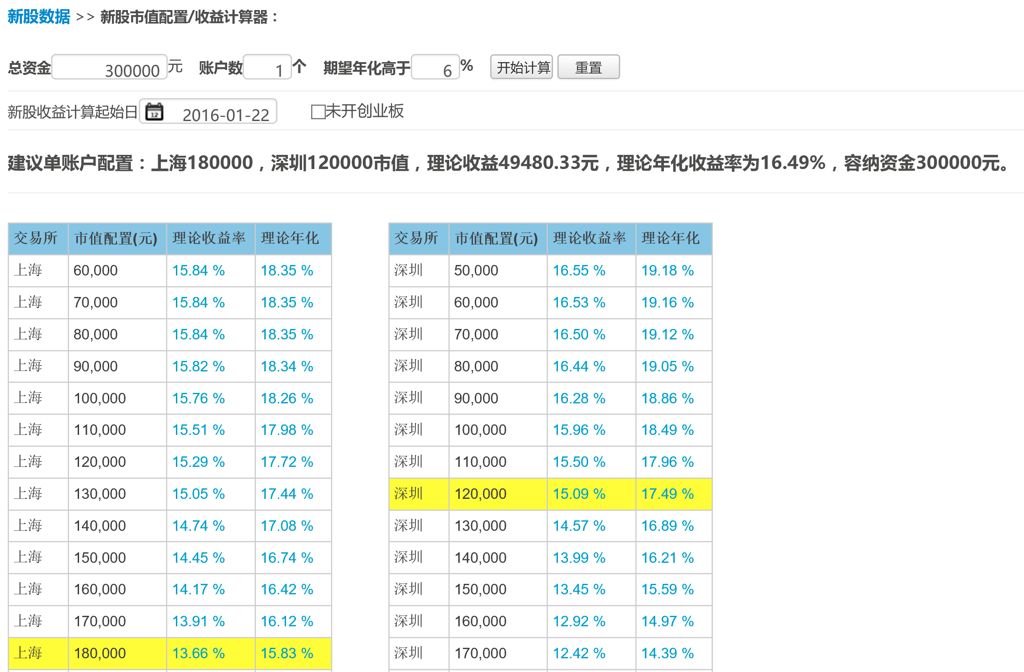
Task: Click 14.39 % annualized in 深圳 170,000 row
Action: 667,653
